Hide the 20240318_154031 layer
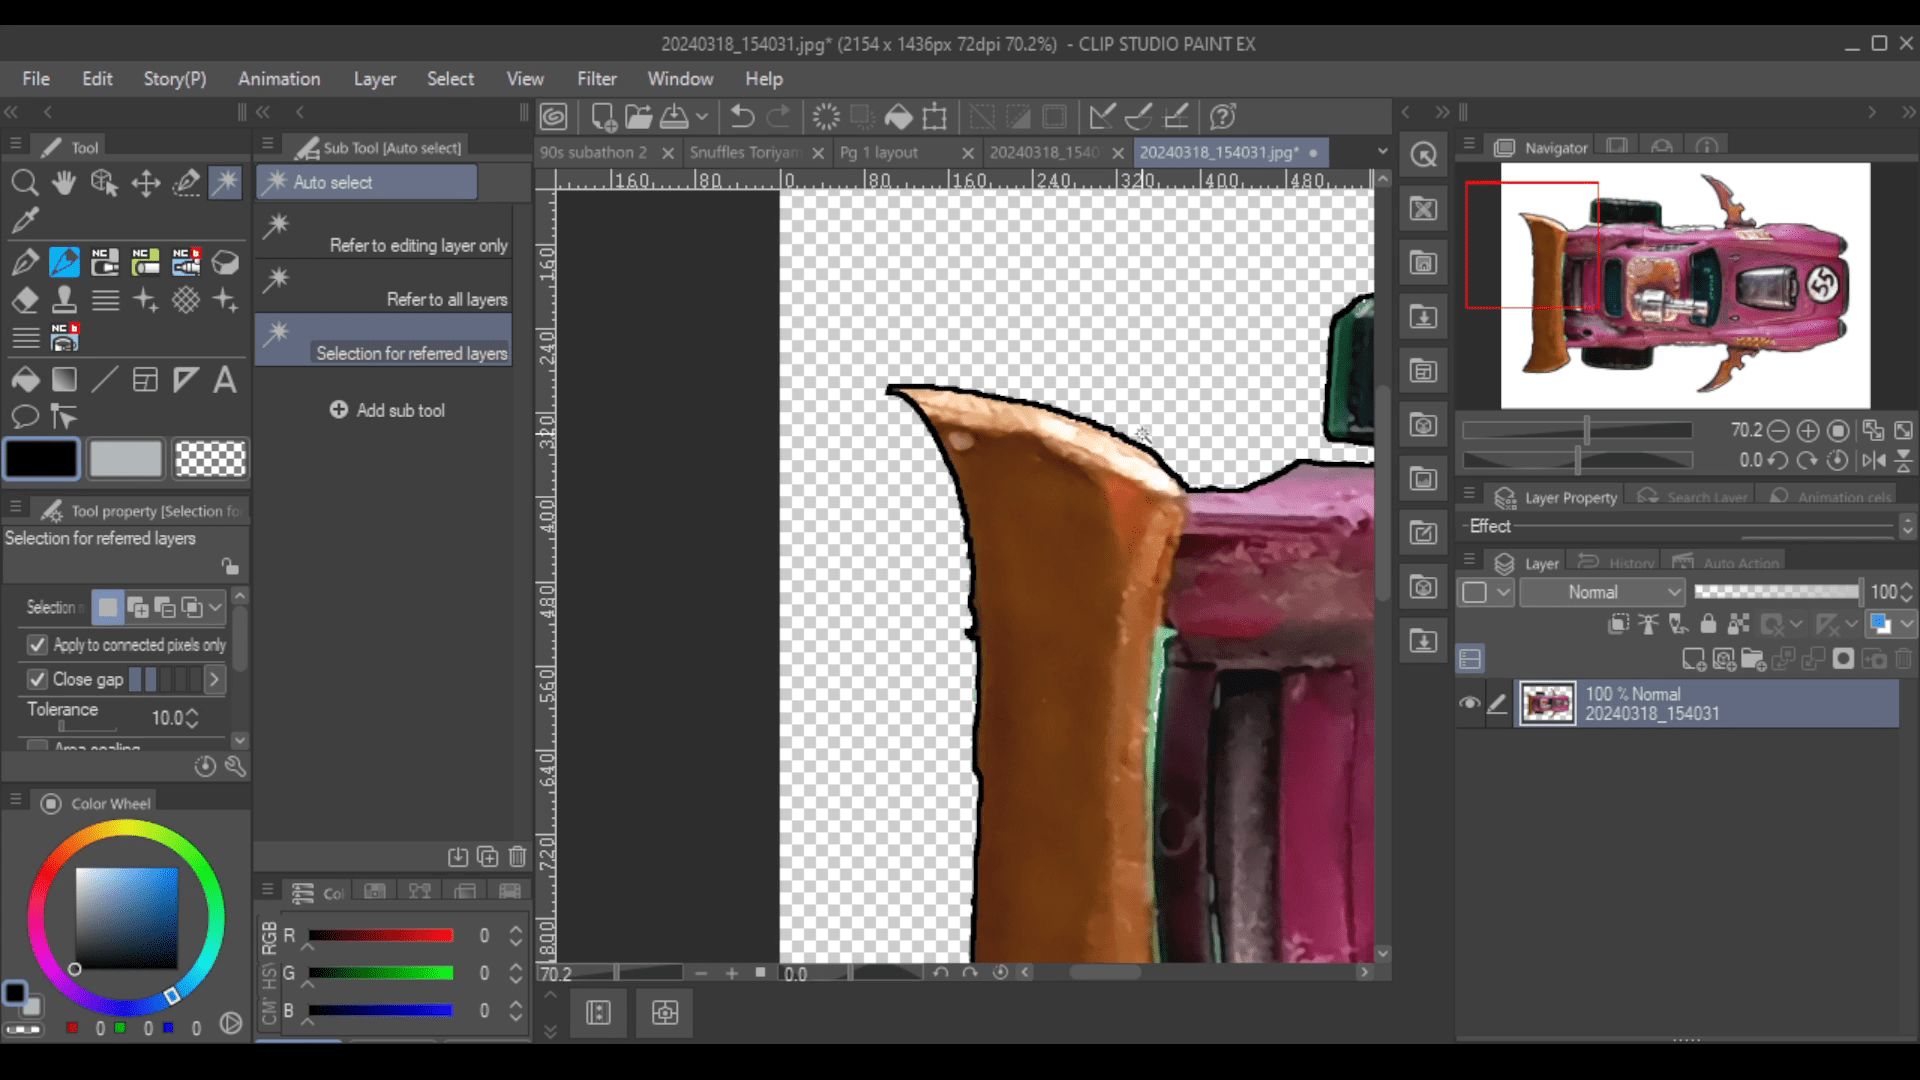Viewport: 1920px width, 1080px height. 1469,703
